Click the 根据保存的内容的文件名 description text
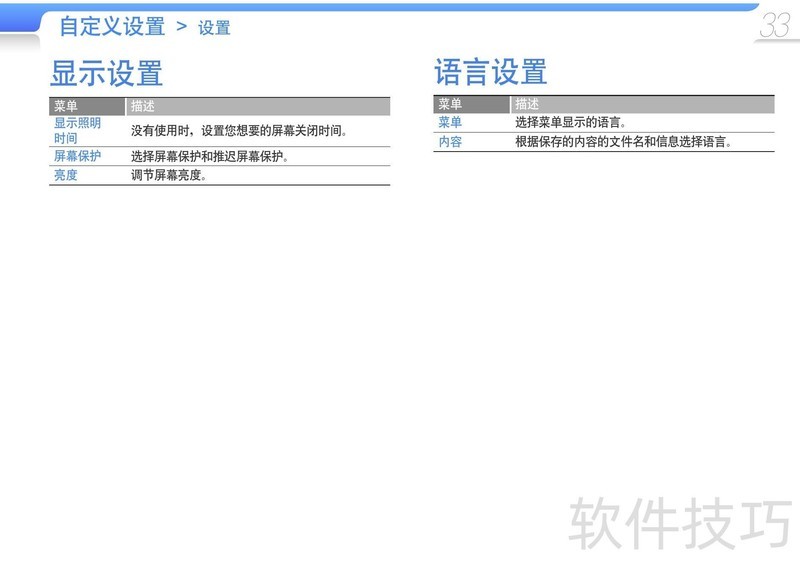800x583 pixels. (624, 142)
